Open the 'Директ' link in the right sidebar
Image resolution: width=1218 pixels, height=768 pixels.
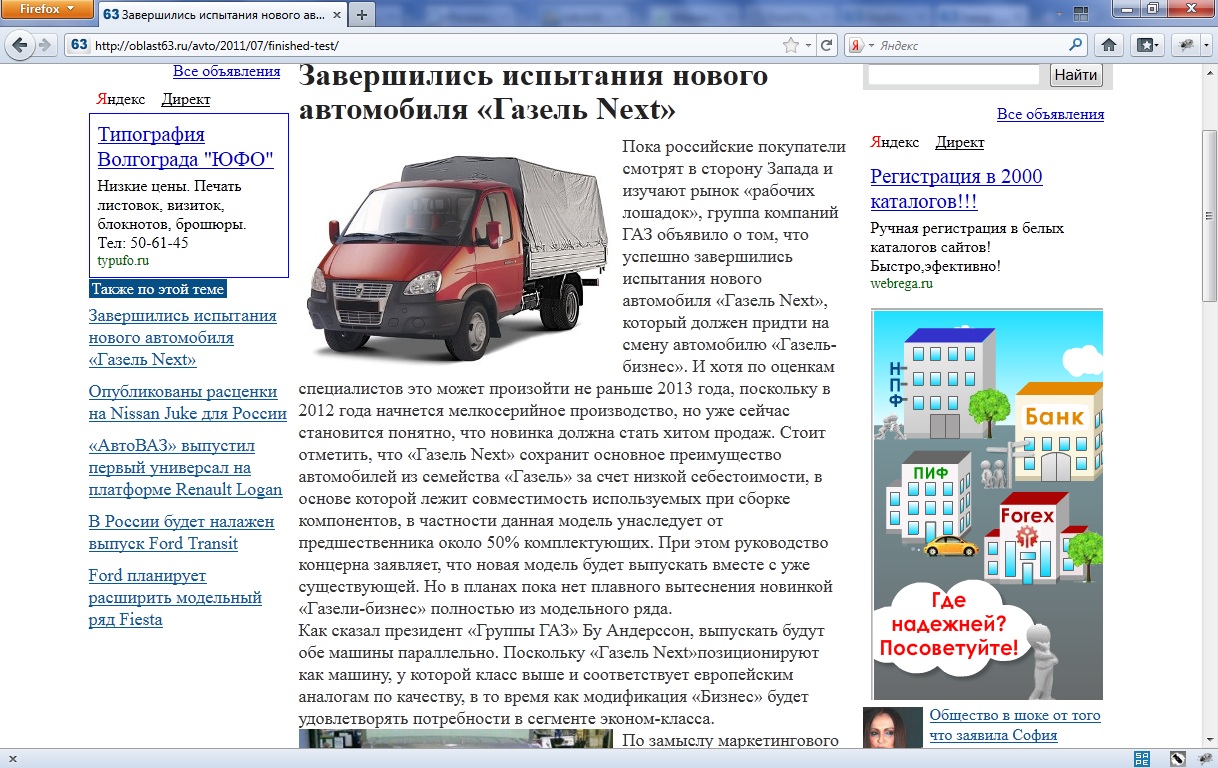(960, 142)
